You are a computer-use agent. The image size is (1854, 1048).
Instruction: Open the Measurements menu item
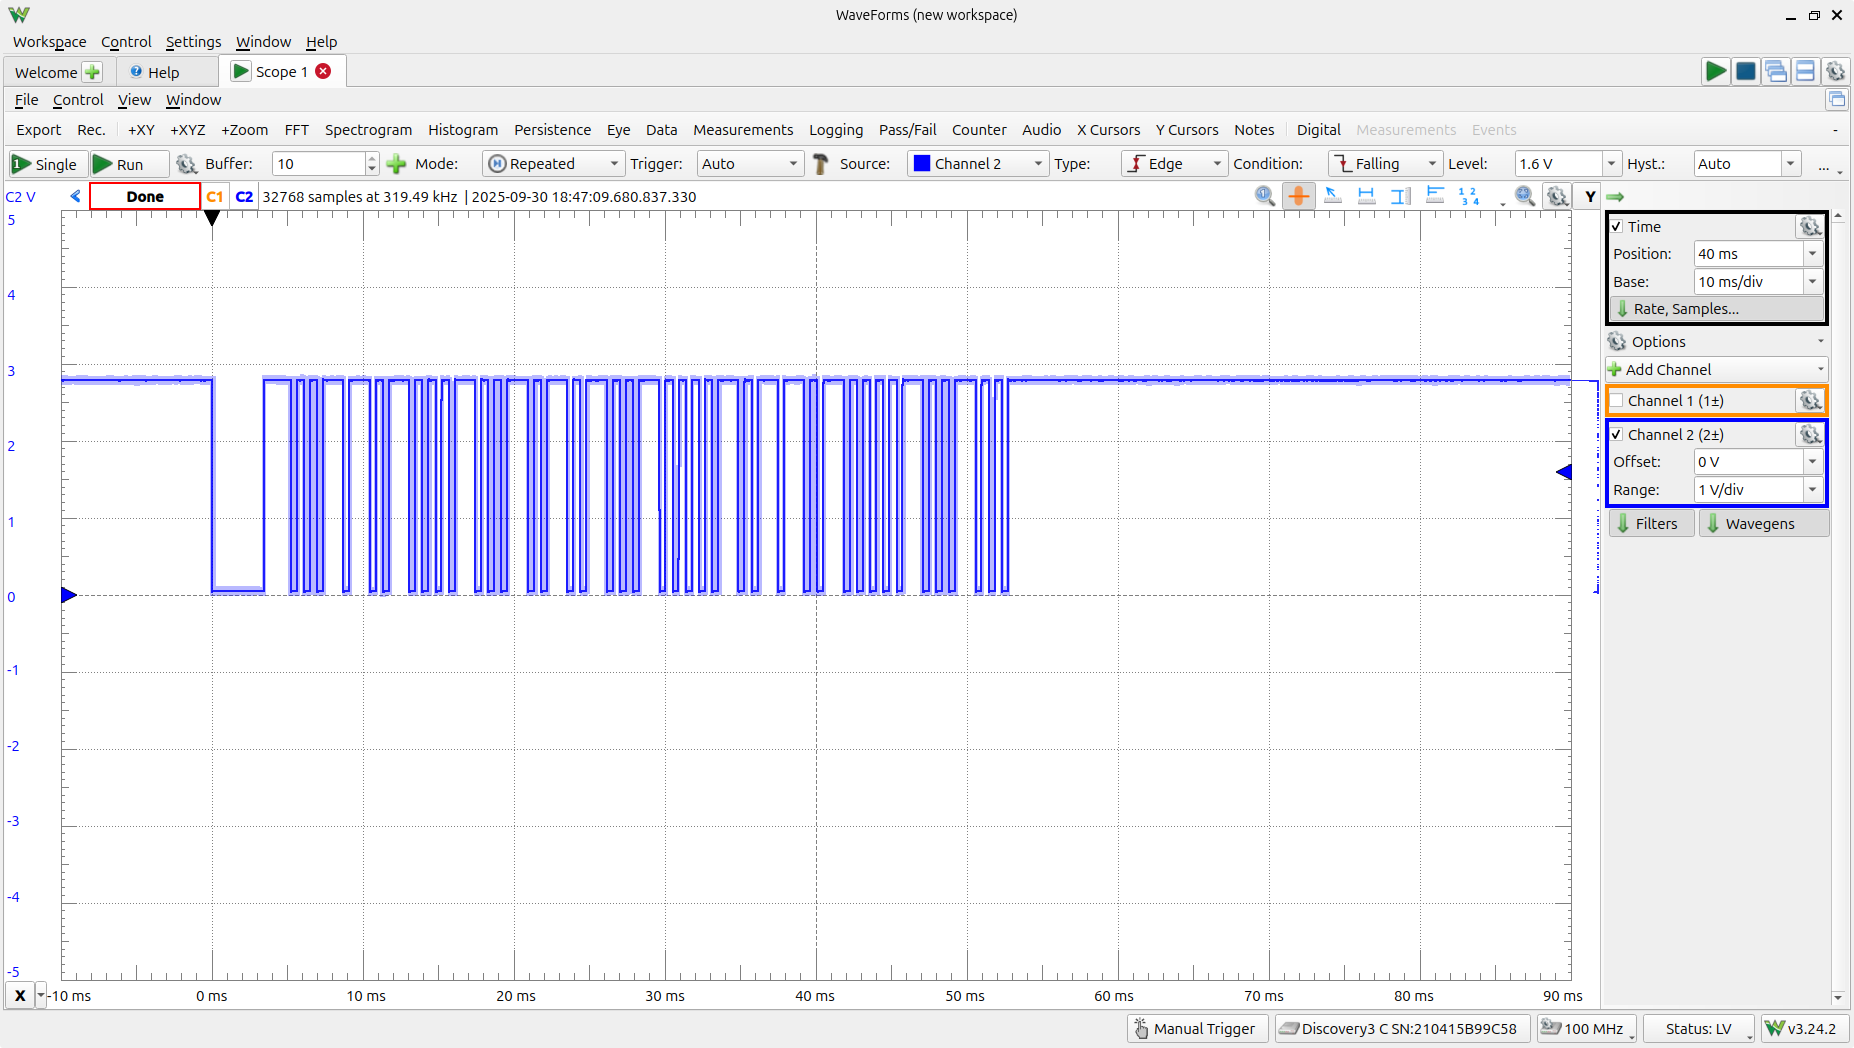[x=742, y=130]
